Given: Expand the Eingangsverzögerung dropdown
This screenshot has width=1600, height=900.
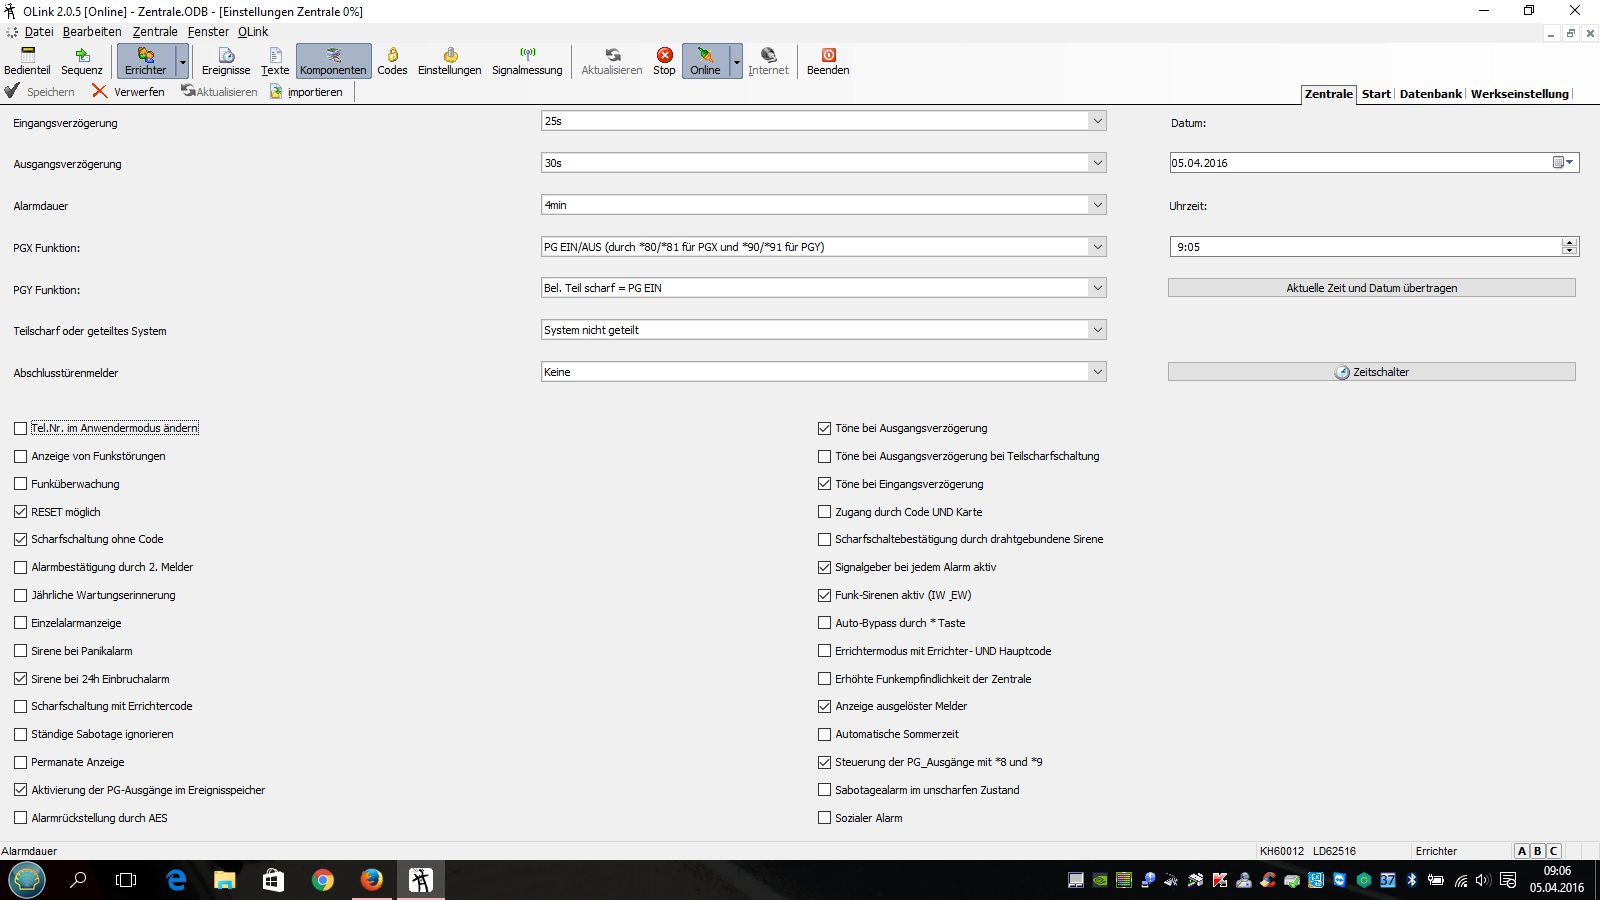Looking at the screenshot, I should pos(1097,121).
